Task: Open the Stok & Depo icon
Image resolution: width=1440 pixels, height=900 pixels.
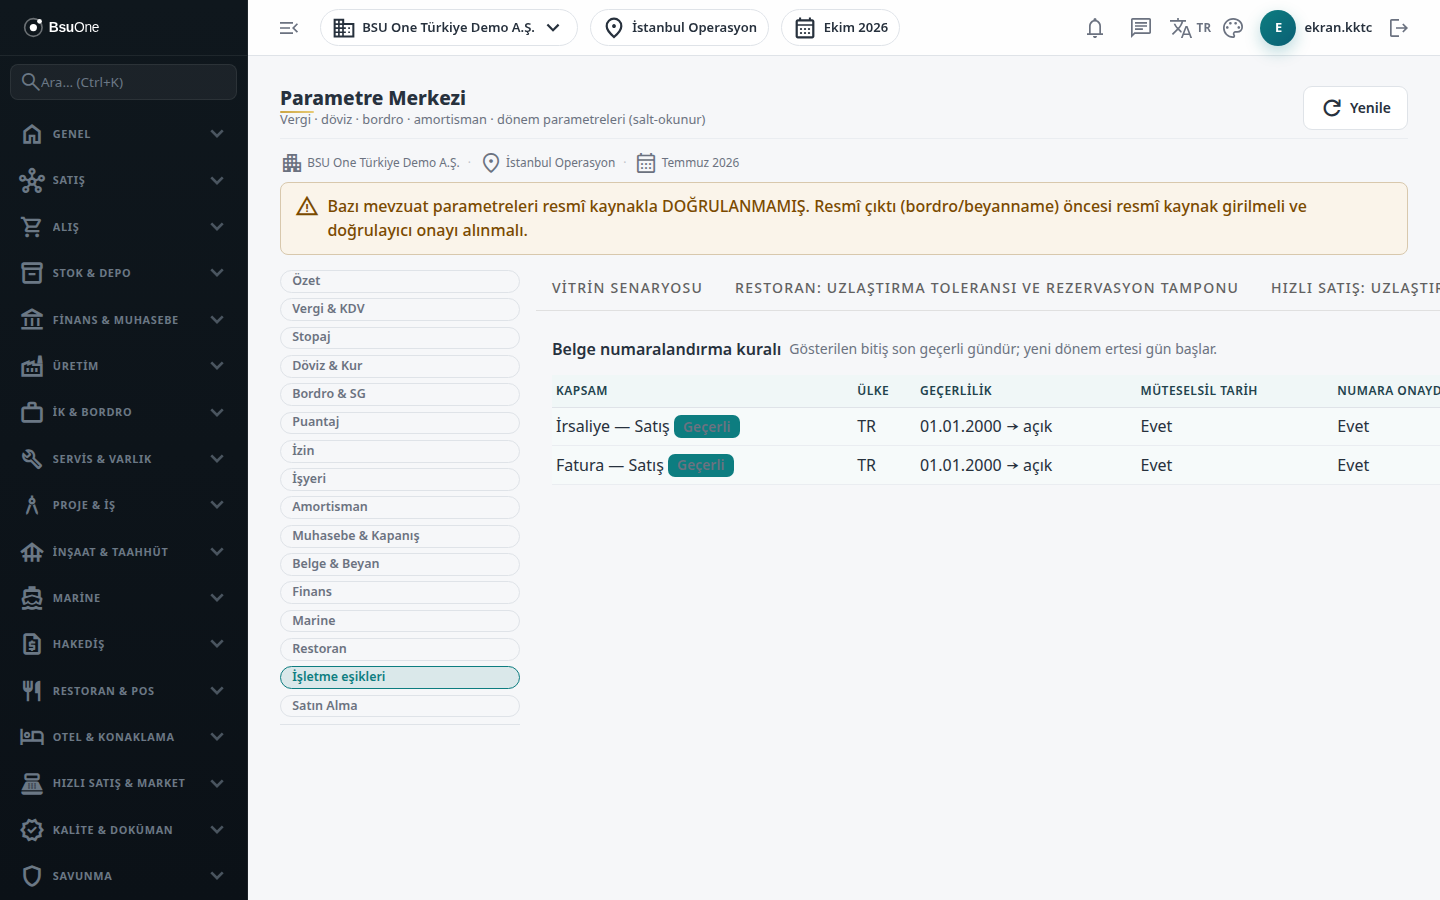Action: pos(32,273)
